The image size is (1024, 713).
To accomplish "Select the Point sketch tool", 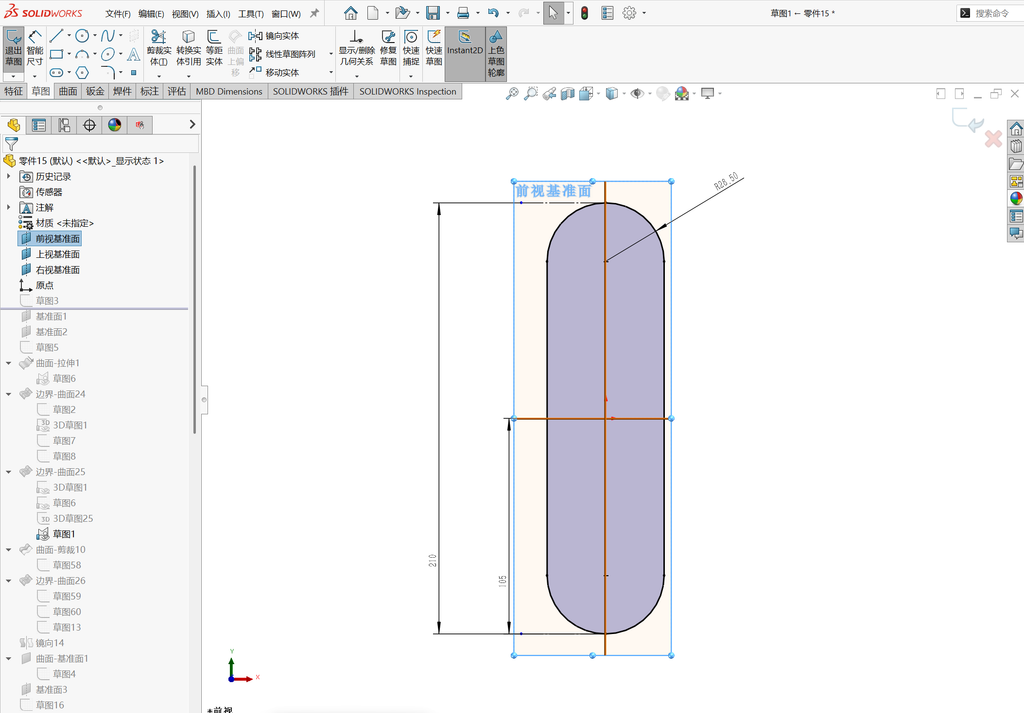I will coord(133,72).
